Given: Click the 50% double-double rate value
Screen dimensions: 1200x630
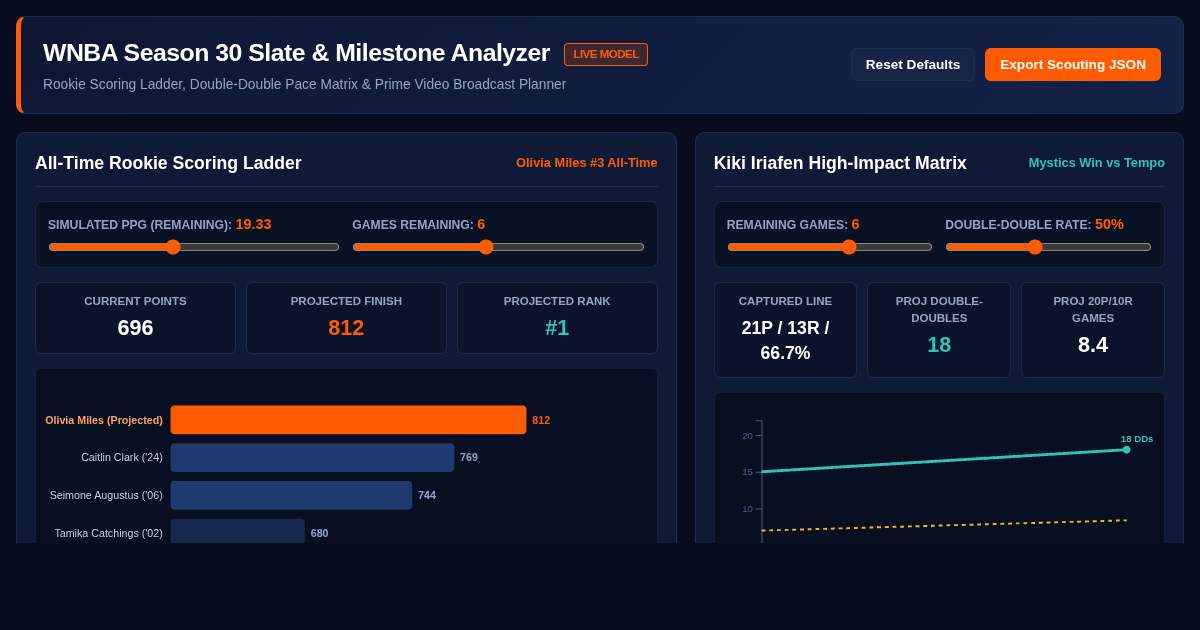Looking at the screenshot, I should [x=1109, y=224].
